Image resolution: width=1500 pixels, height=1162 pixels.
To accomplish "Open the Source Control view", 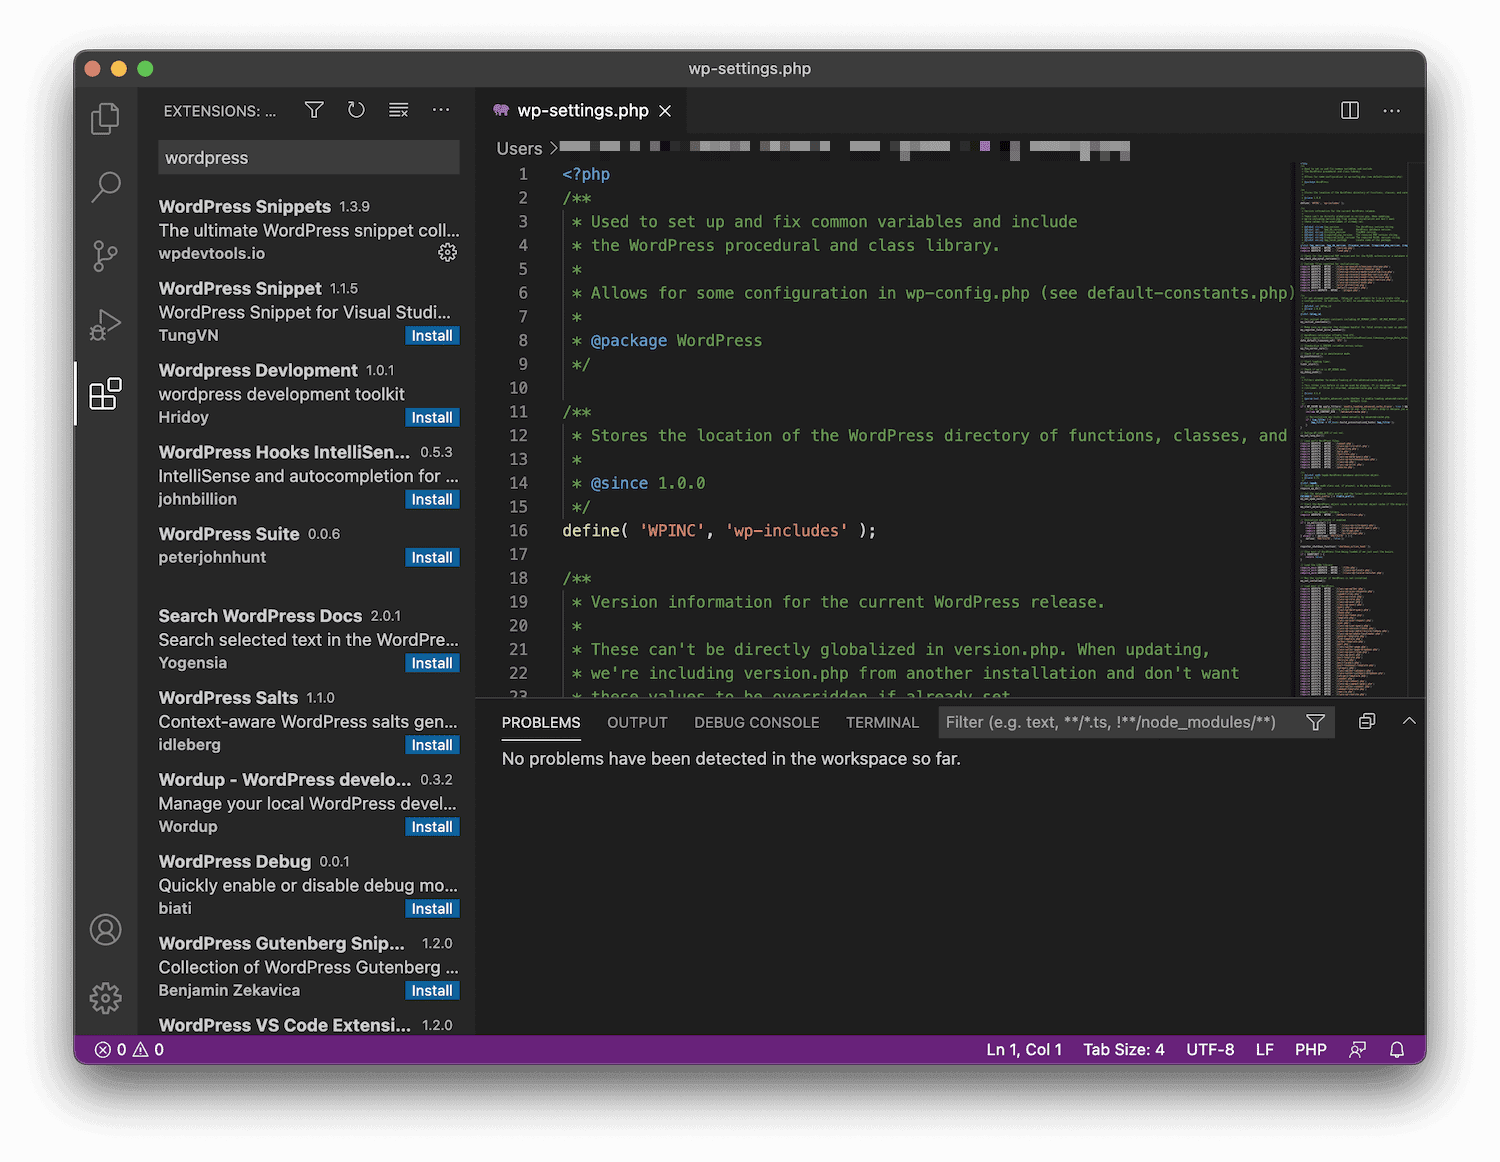I will click(105, 256).
